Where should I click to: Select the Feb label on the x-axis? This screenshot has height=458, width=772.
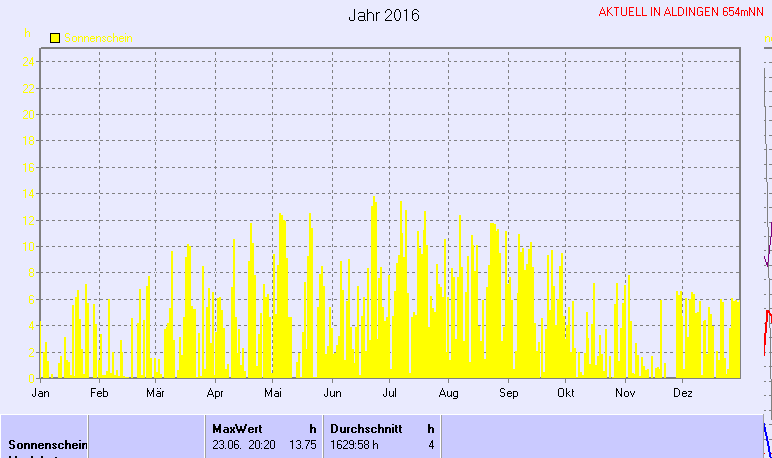point(98,394)
